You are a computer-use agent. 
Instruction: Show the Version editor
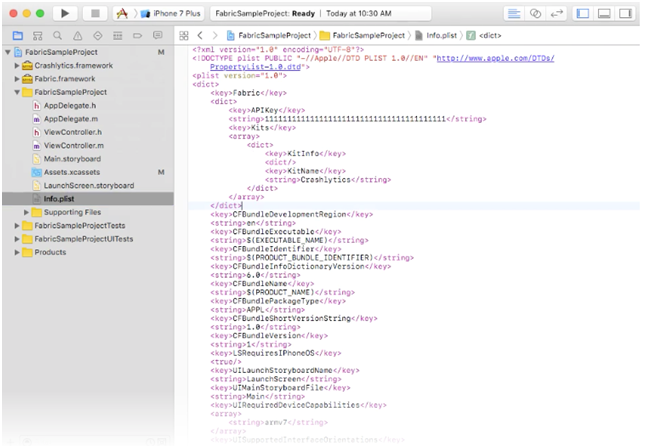pos(557,14)
